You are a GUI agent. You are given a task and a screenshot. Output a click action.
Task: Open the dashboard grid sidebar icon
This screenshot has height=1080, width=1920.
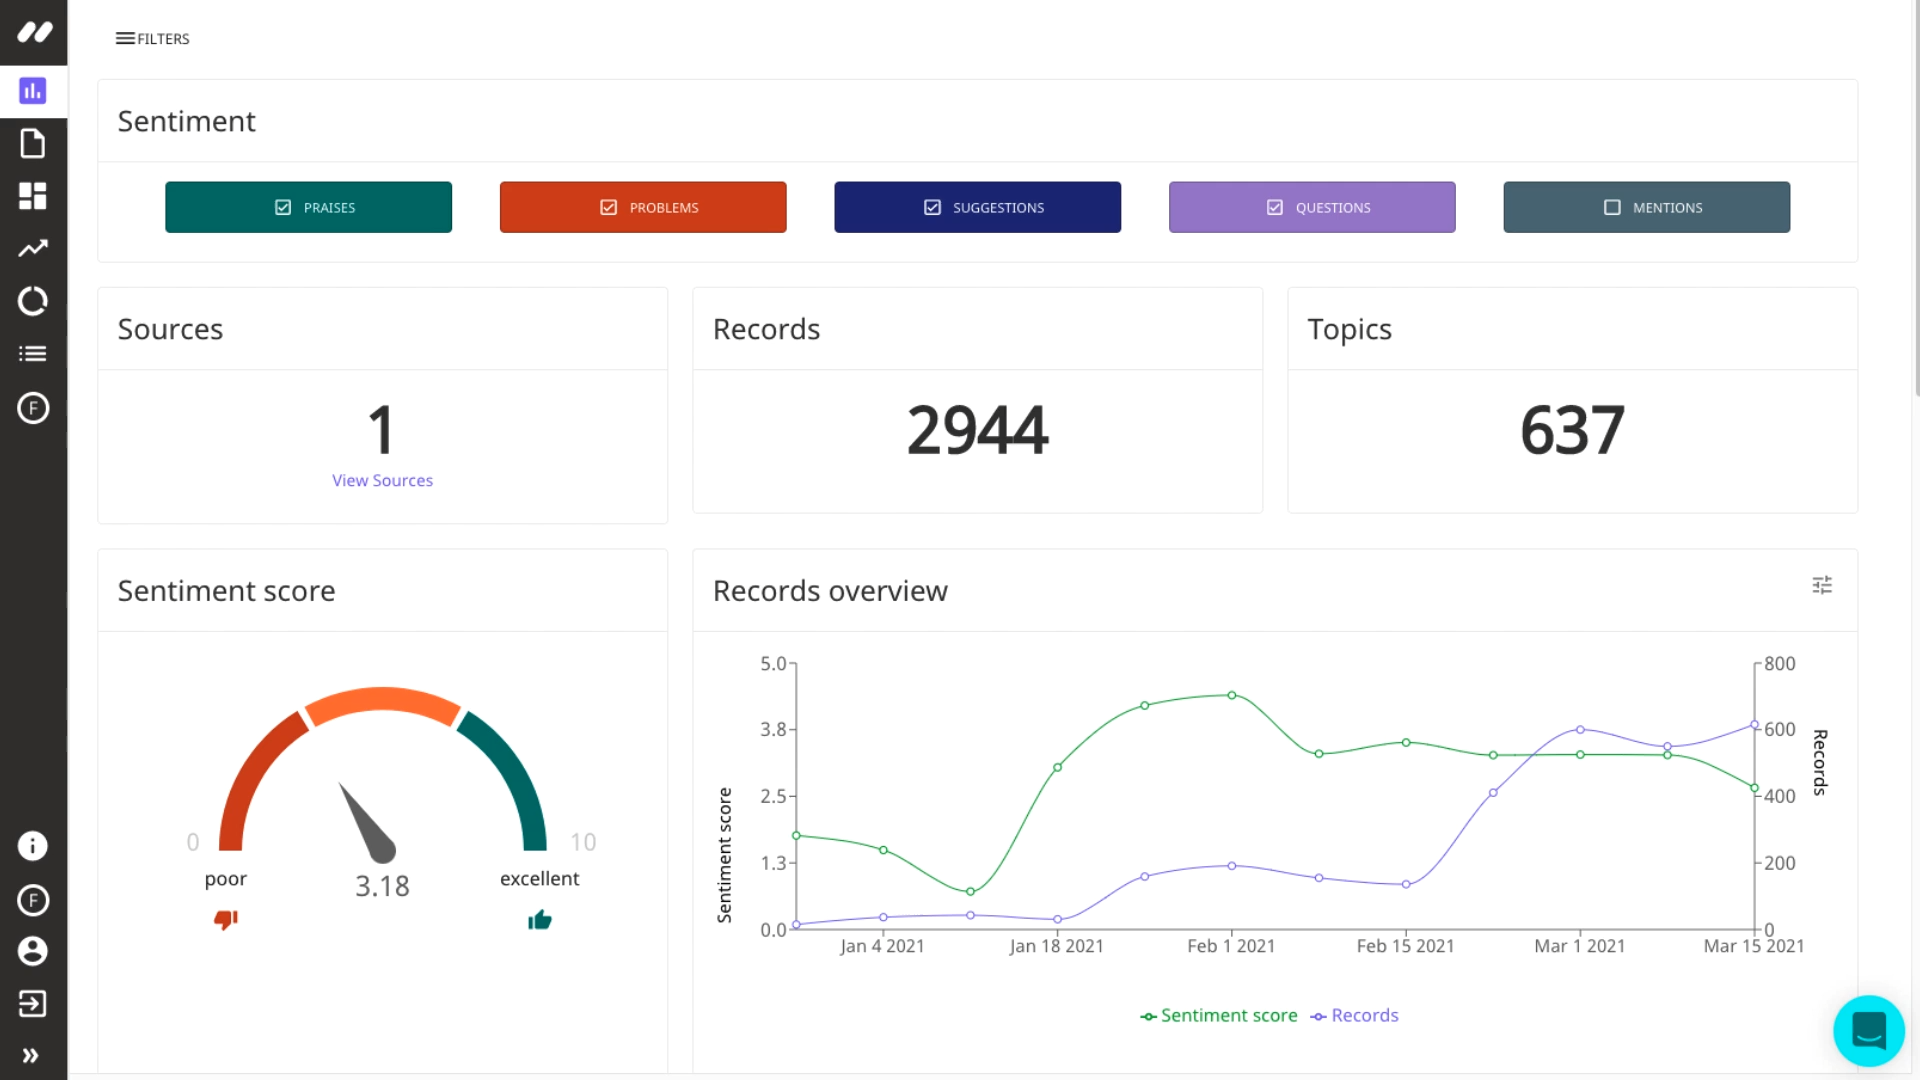(33, 196)
